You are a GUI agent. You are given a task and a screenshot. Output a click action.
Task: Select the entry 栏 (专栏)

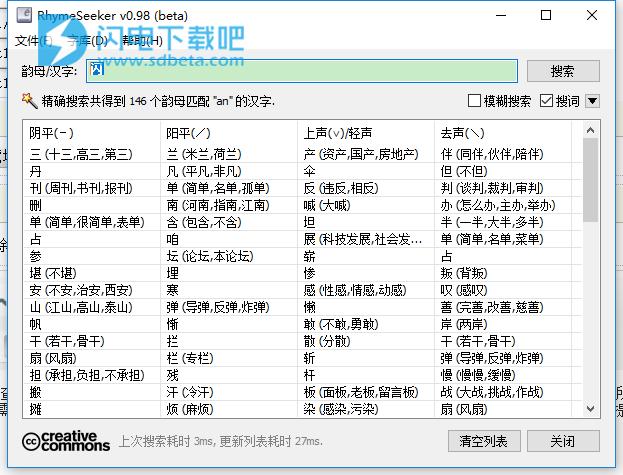coord(190,359)
